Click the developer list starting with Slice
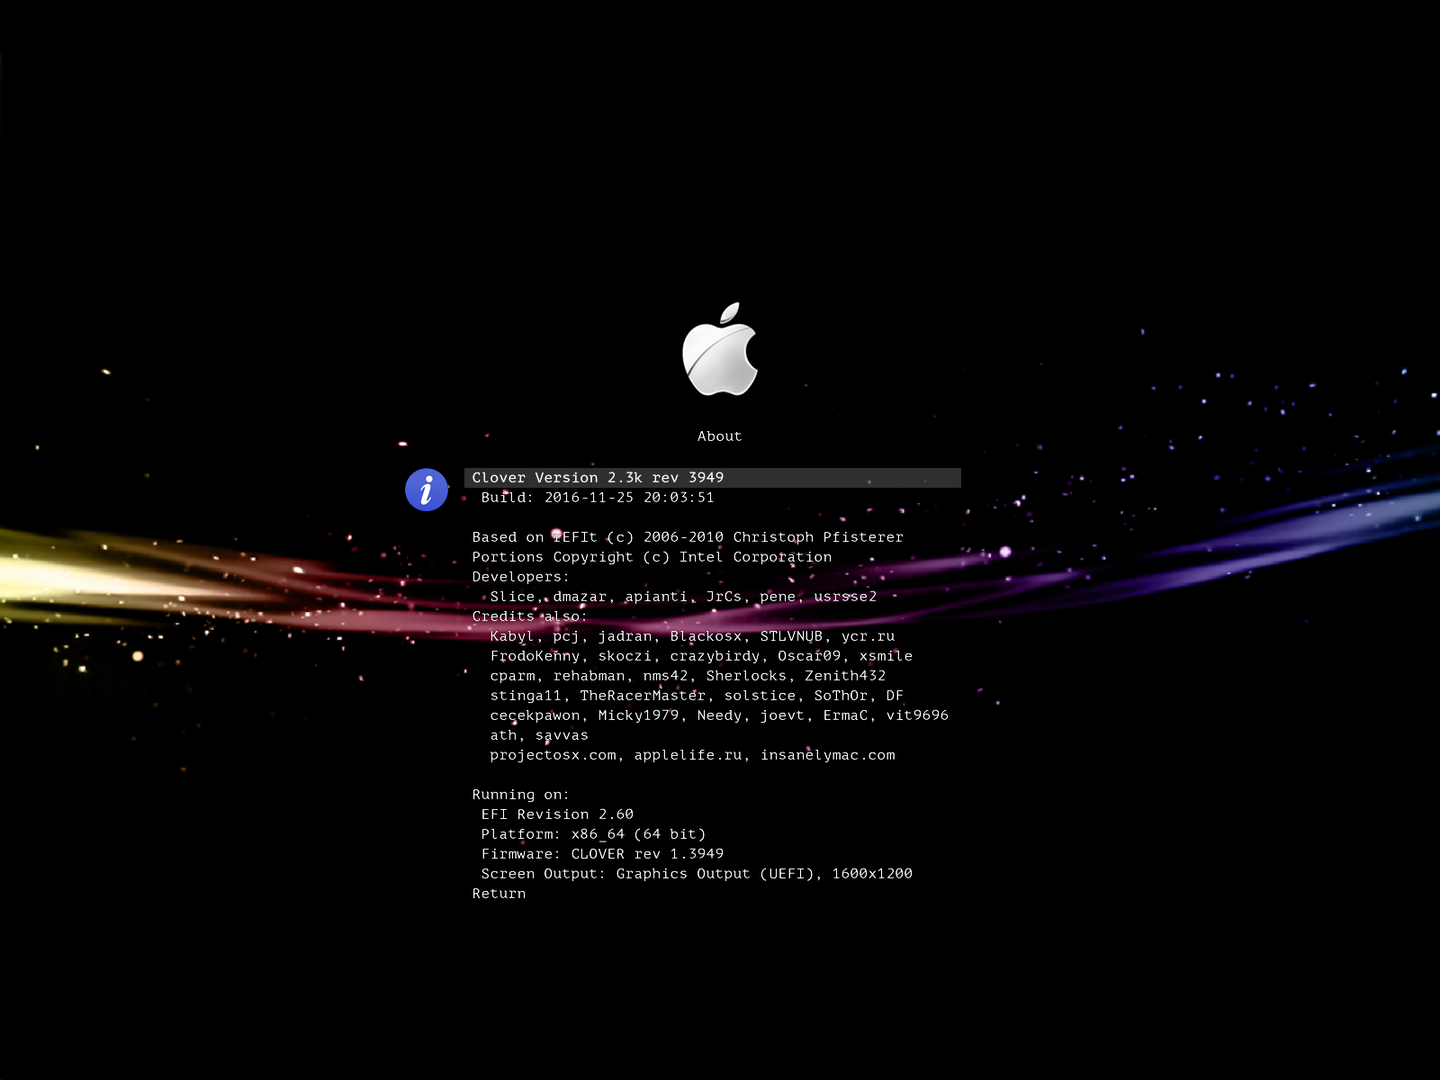1440x1080 pixels. (x=683, y=597)
